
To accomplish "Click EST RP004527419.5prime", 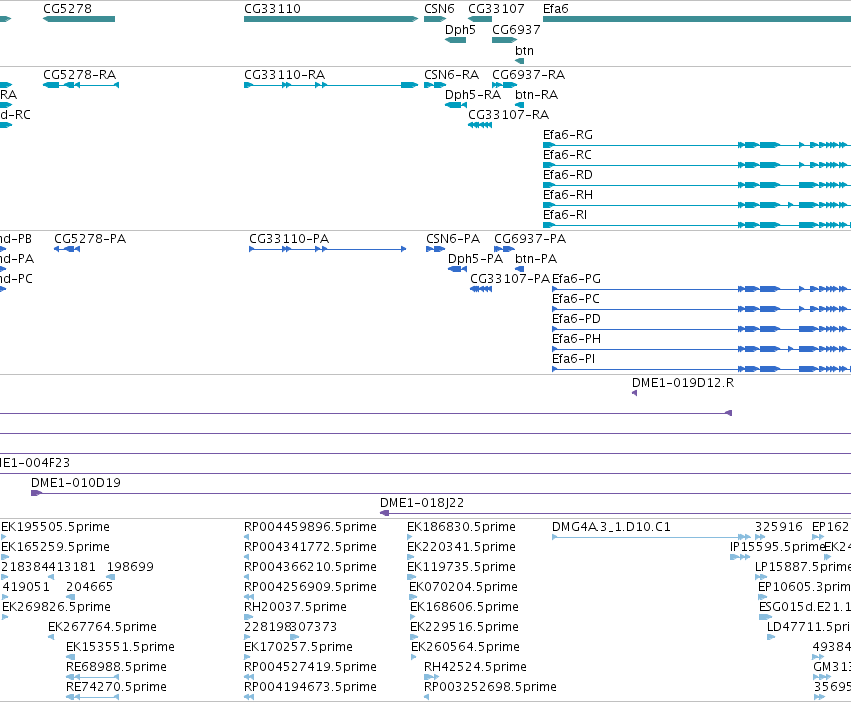I will pos(310,667).
